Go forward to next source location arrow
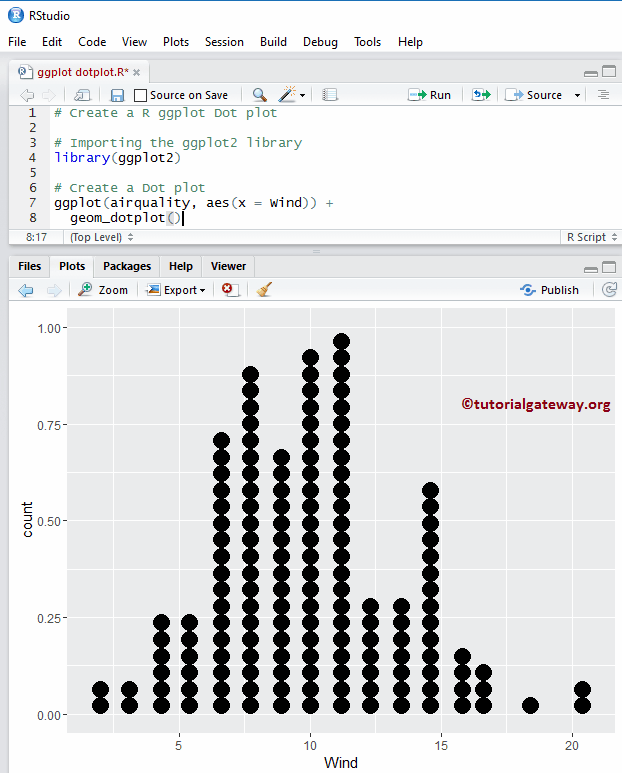This screenshot has width=622, height=773. coord(49,95)
